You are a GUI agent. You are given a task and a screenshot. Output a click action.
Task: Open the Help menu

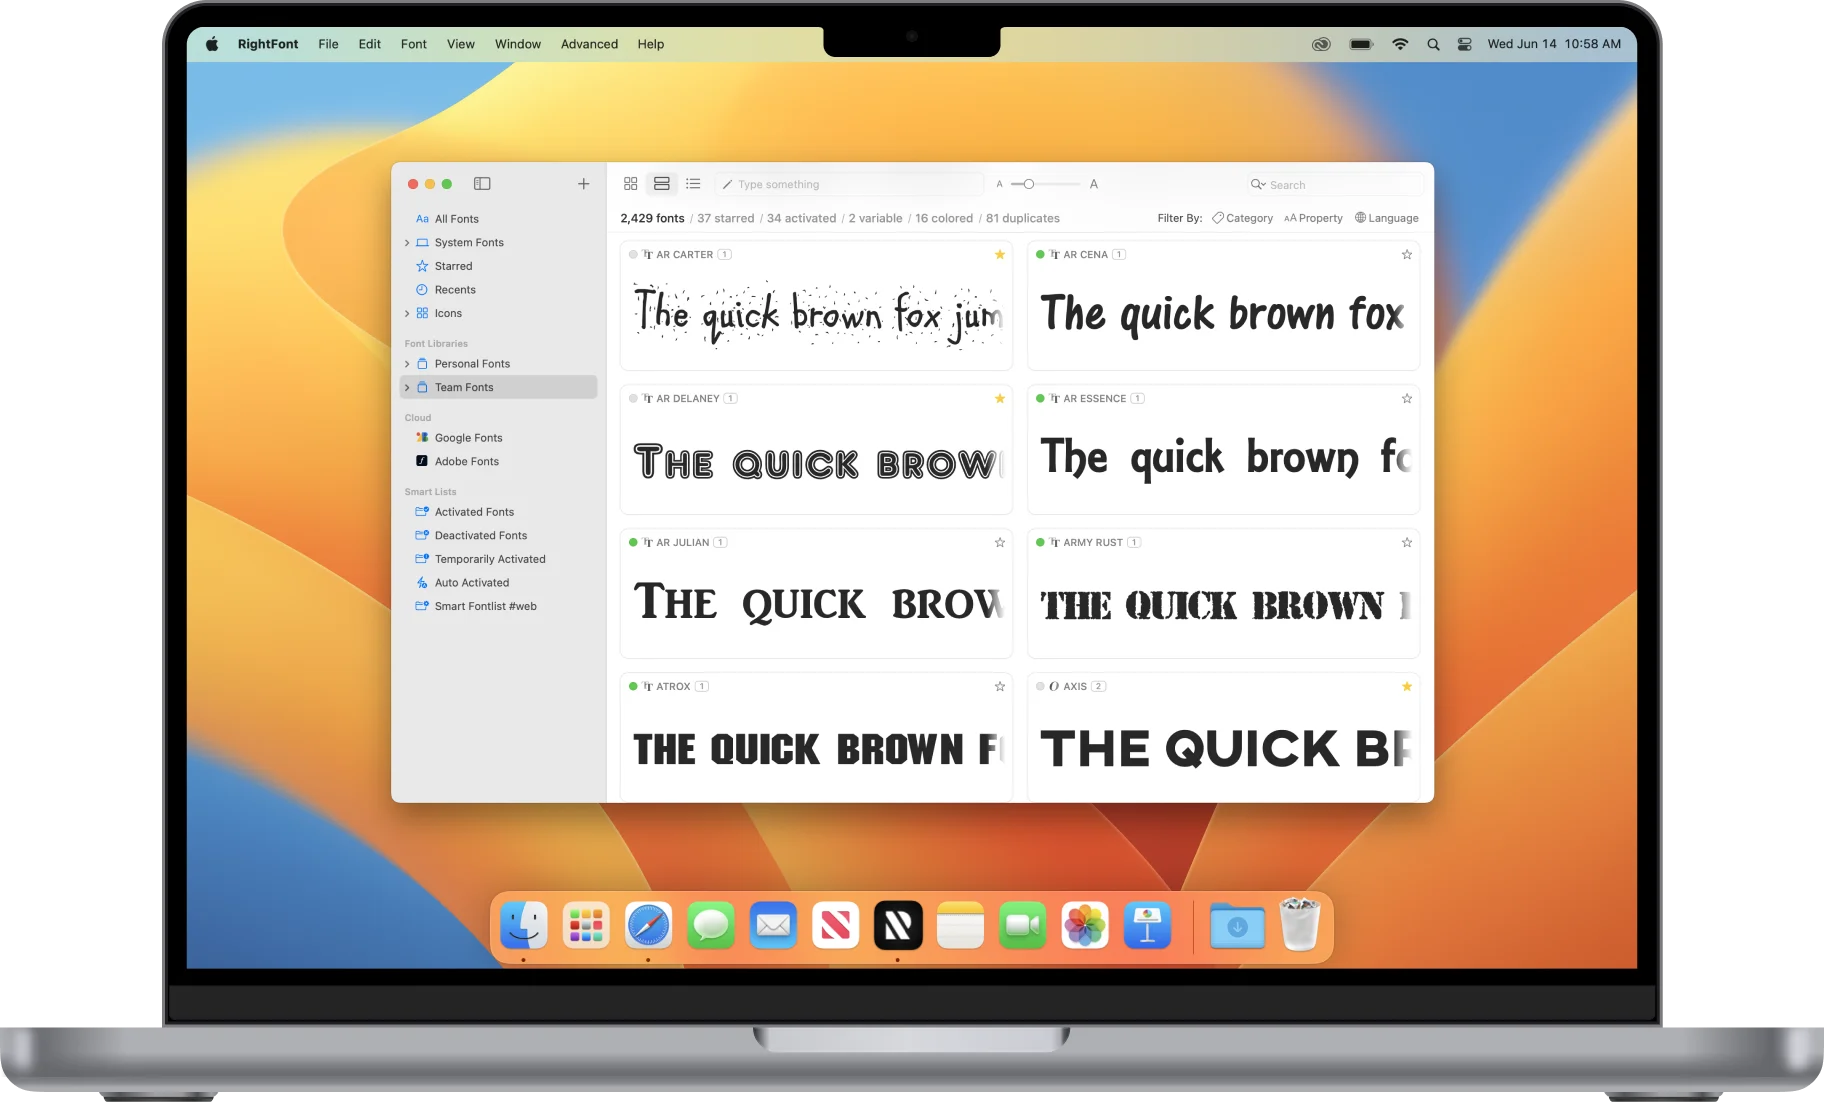pyautogui.click(x=651, y=44)
